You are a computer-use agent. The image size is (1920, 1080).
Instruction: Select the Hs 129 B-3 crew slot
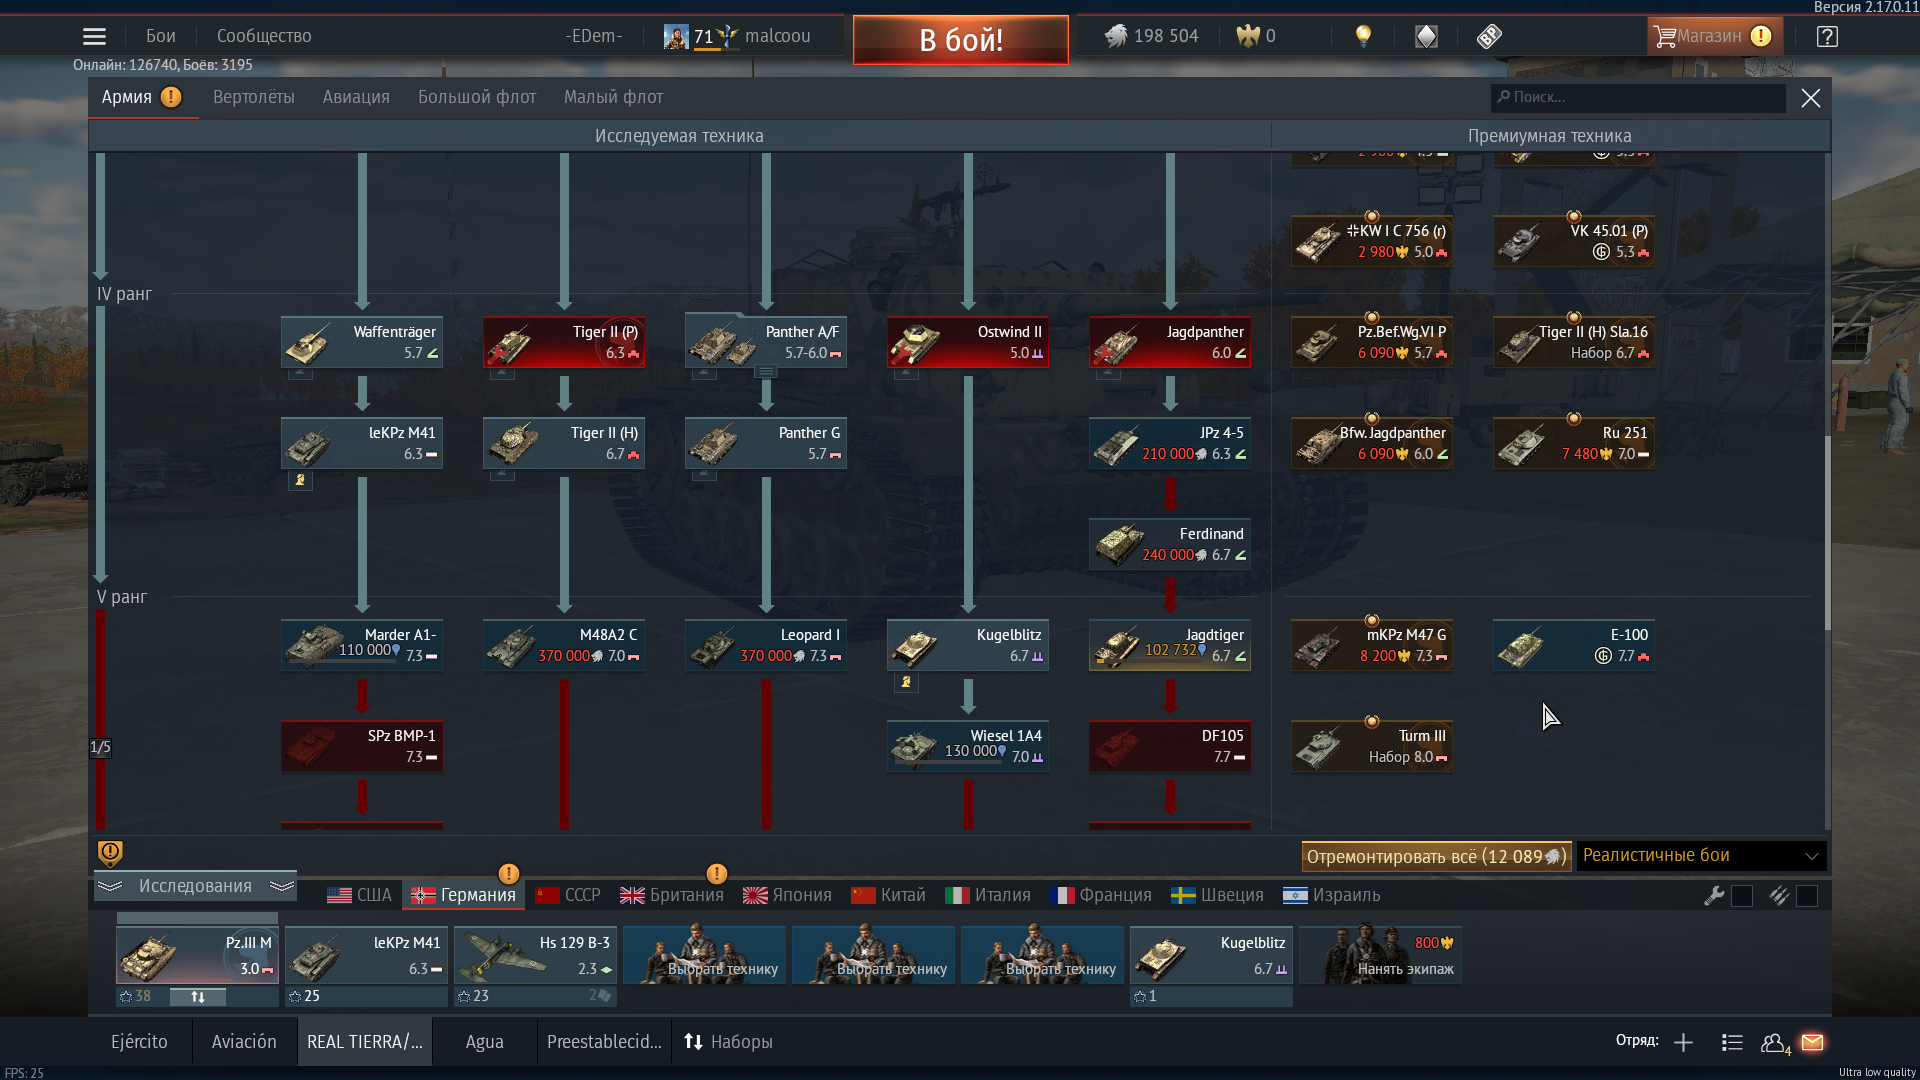(x=535, y=956)
